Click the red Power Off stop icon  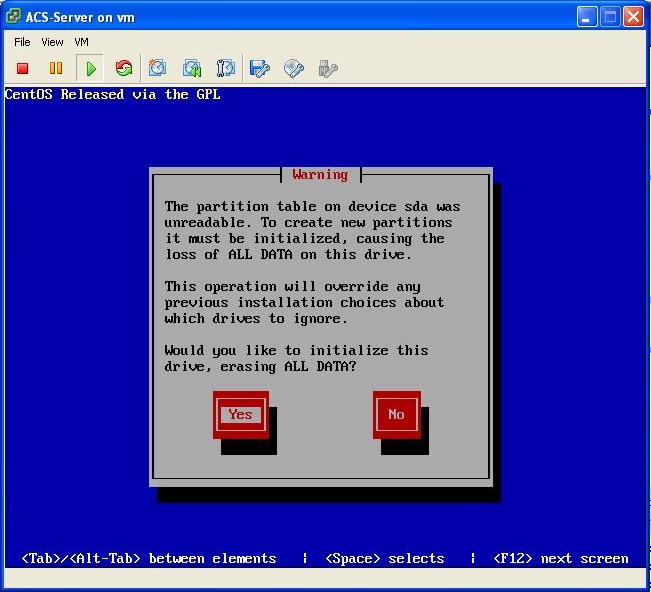(x=23, y=68)
